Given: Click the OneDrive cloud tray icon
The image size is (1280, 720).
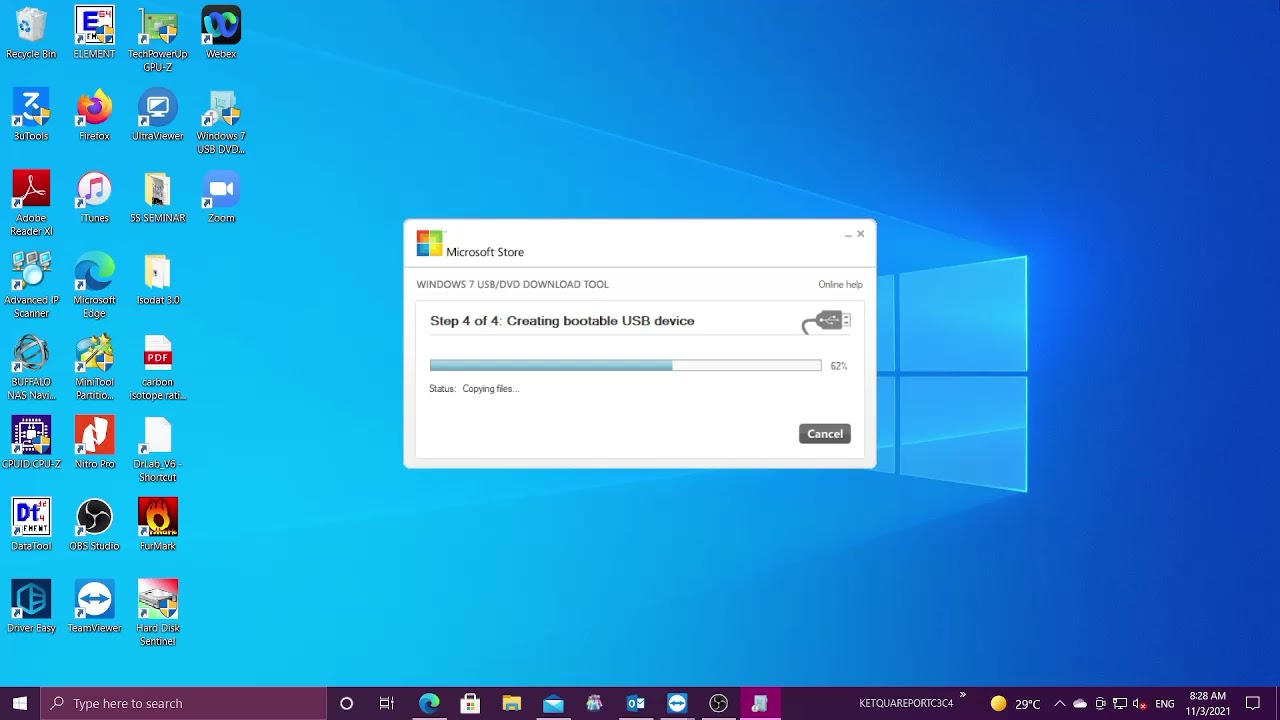Looking at the screenshot, I should tap(1080, 703).
